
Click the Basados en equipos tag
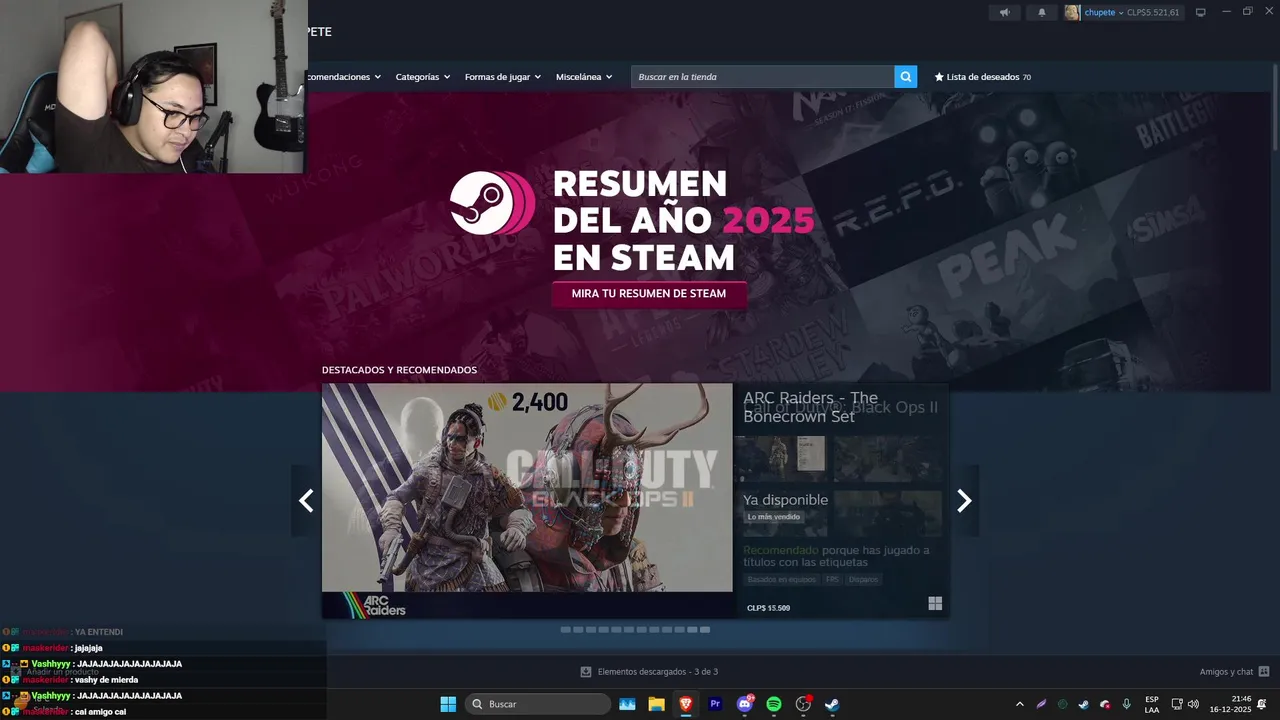[781, 580]
